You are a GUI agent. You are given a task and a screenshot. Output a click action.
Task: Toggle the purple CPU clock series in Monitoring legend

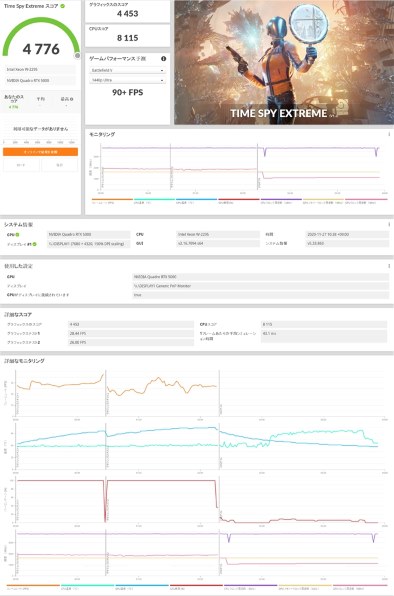pos(281,201)
